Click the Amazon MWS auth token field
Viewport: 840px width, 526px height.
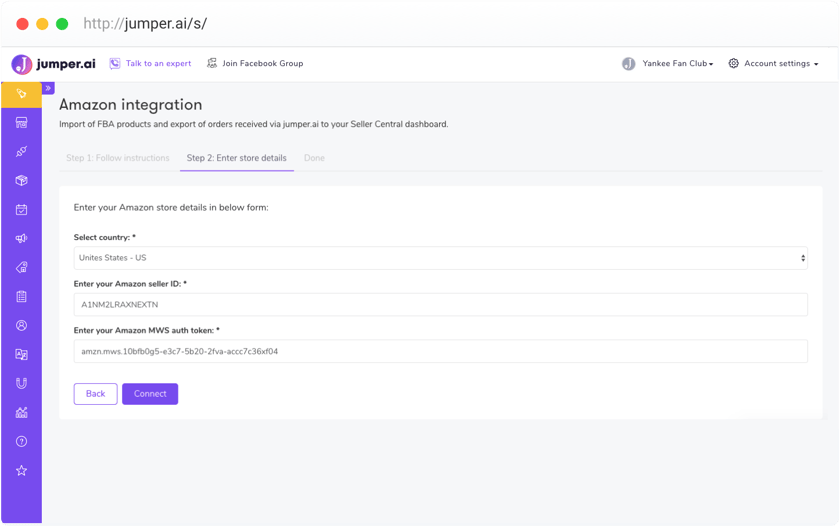point(440,351)
